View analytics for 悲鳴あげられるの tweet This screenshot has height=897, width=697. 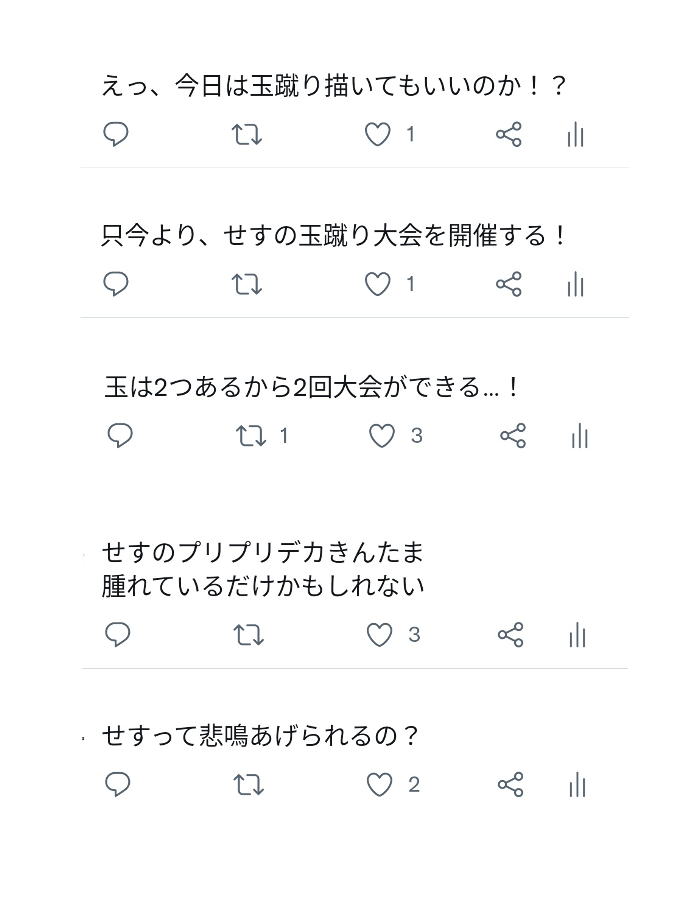click(x=577, y=785)
